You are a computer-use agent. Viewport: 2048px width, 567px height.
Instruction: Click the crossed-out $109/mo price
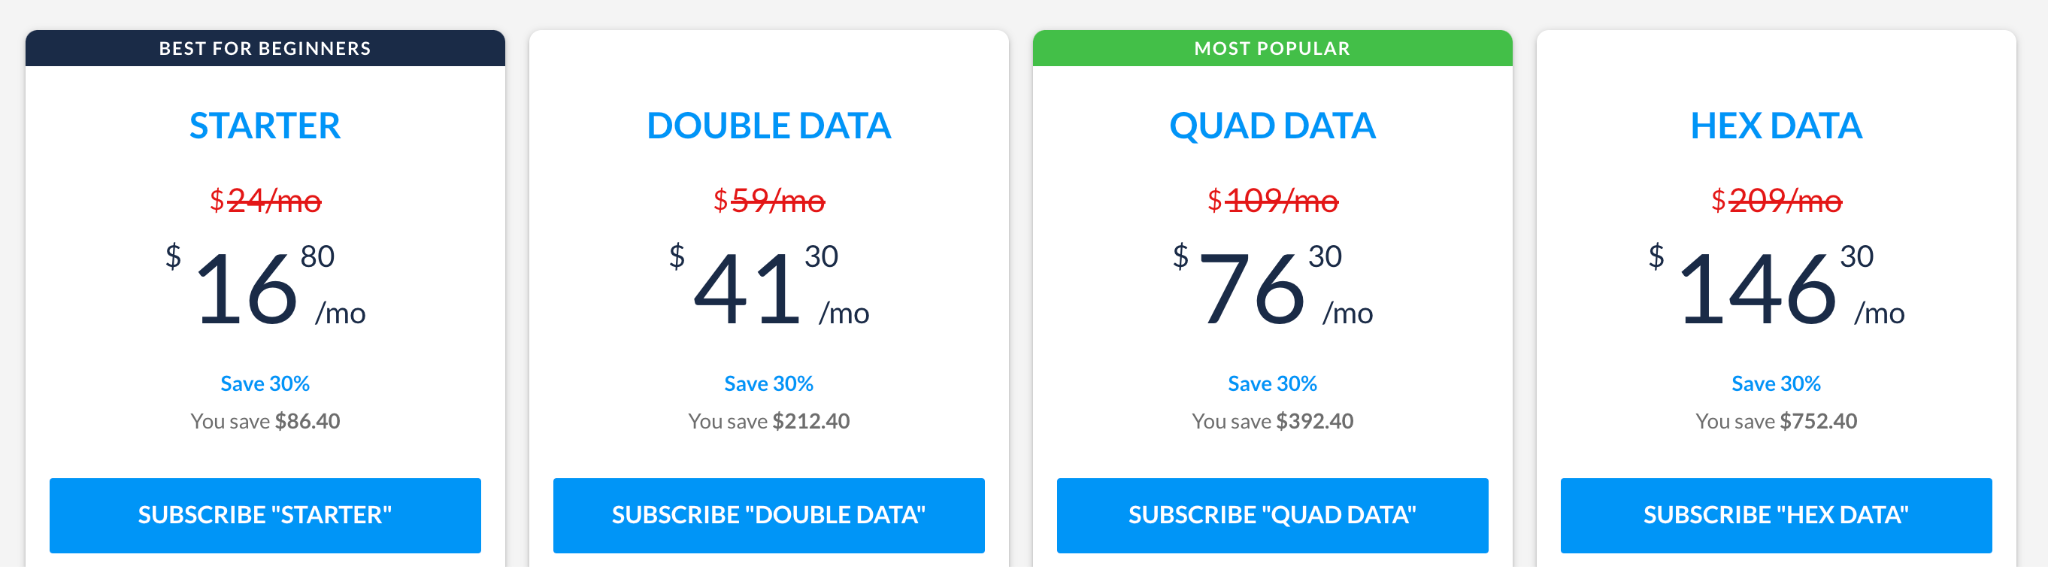click(1273, 201)
